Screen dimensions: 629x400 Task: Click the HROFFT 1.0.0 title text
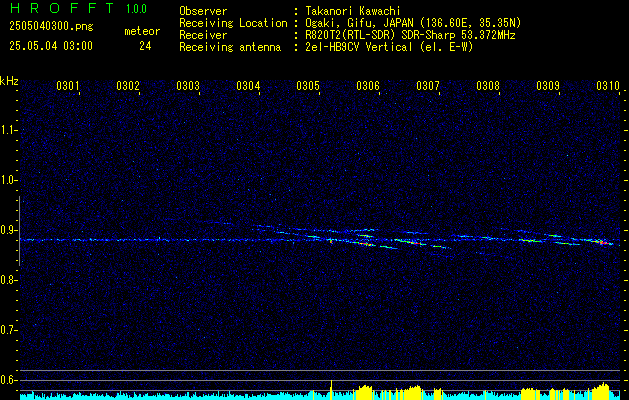click(x=79, y=8)
